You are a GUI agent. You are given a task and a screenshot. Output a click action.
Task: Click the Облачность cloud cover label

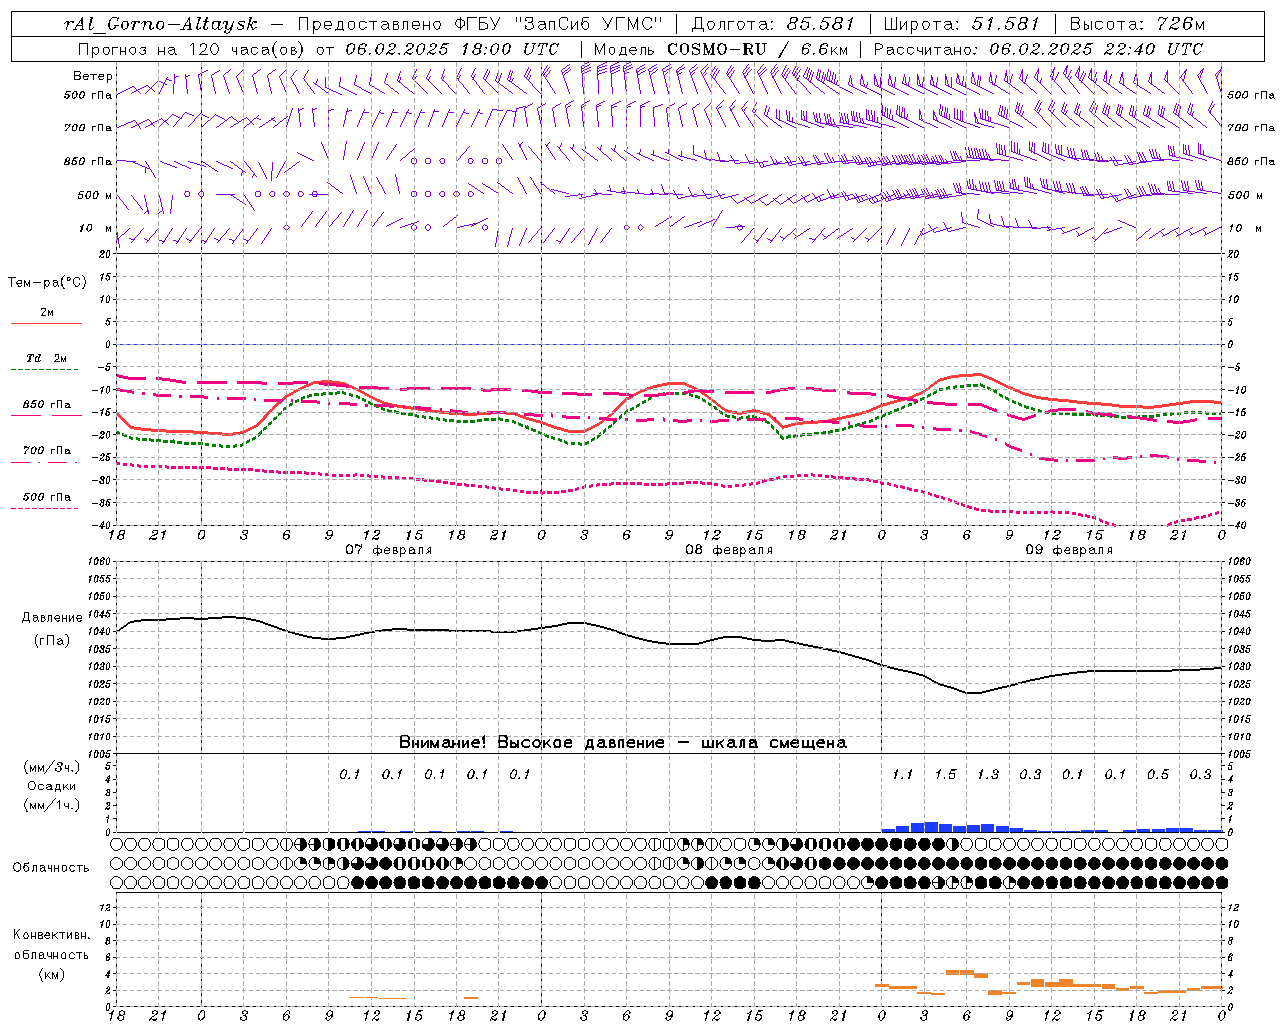tap(51, 868)
